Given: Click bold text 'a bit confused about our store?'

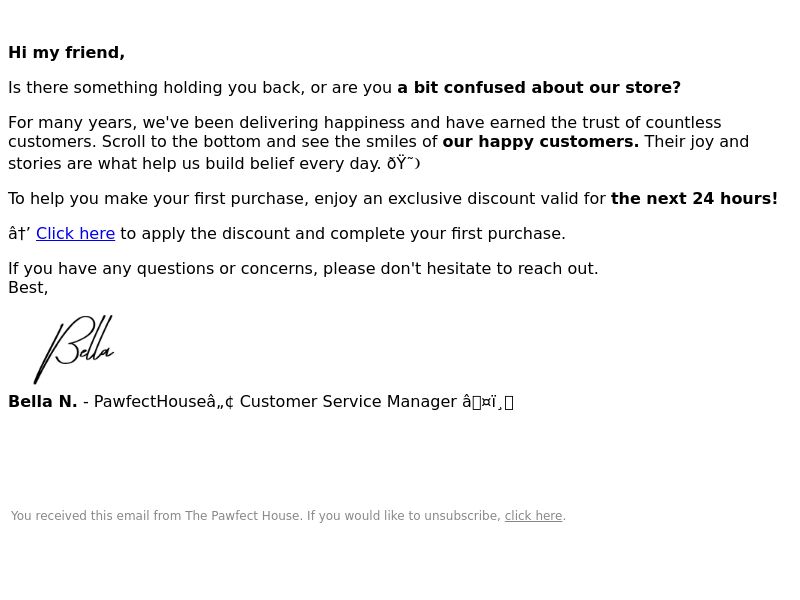Looking at the screenshot, I should tap(539, 88).
